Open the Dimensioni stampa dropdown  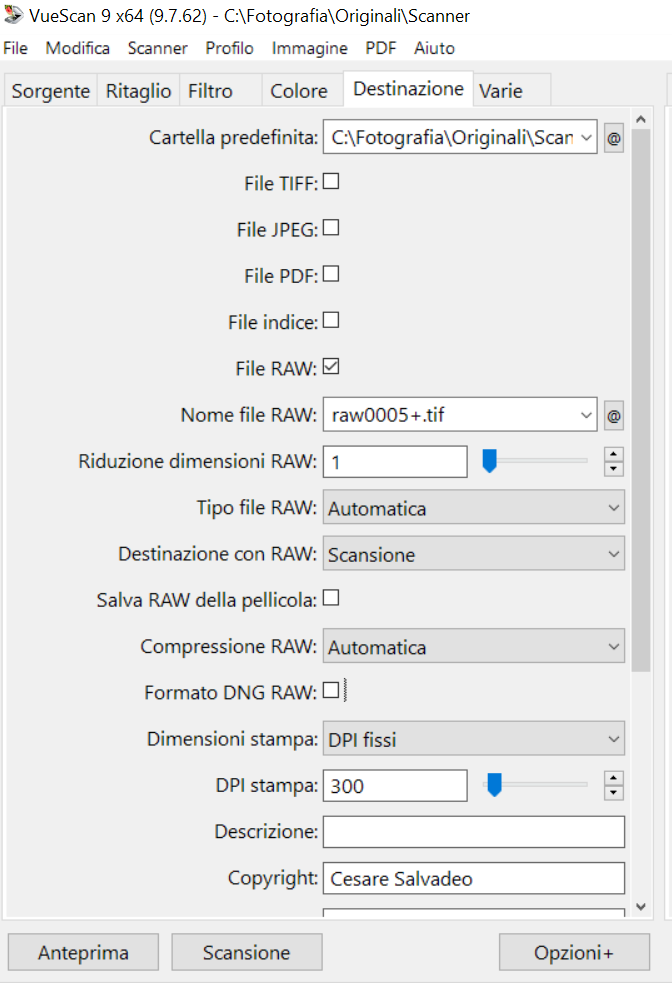click(x=473, y=740)
